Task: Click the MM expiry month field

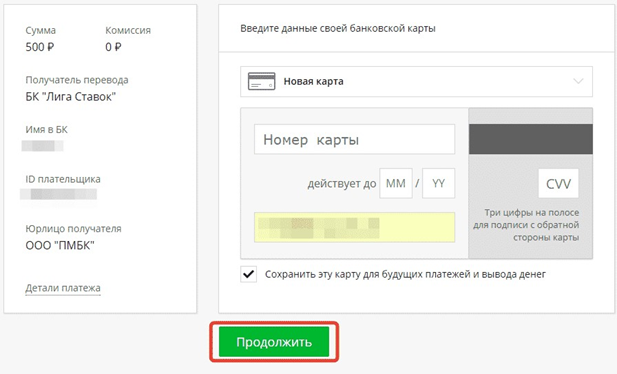Action: coord(396,183)
